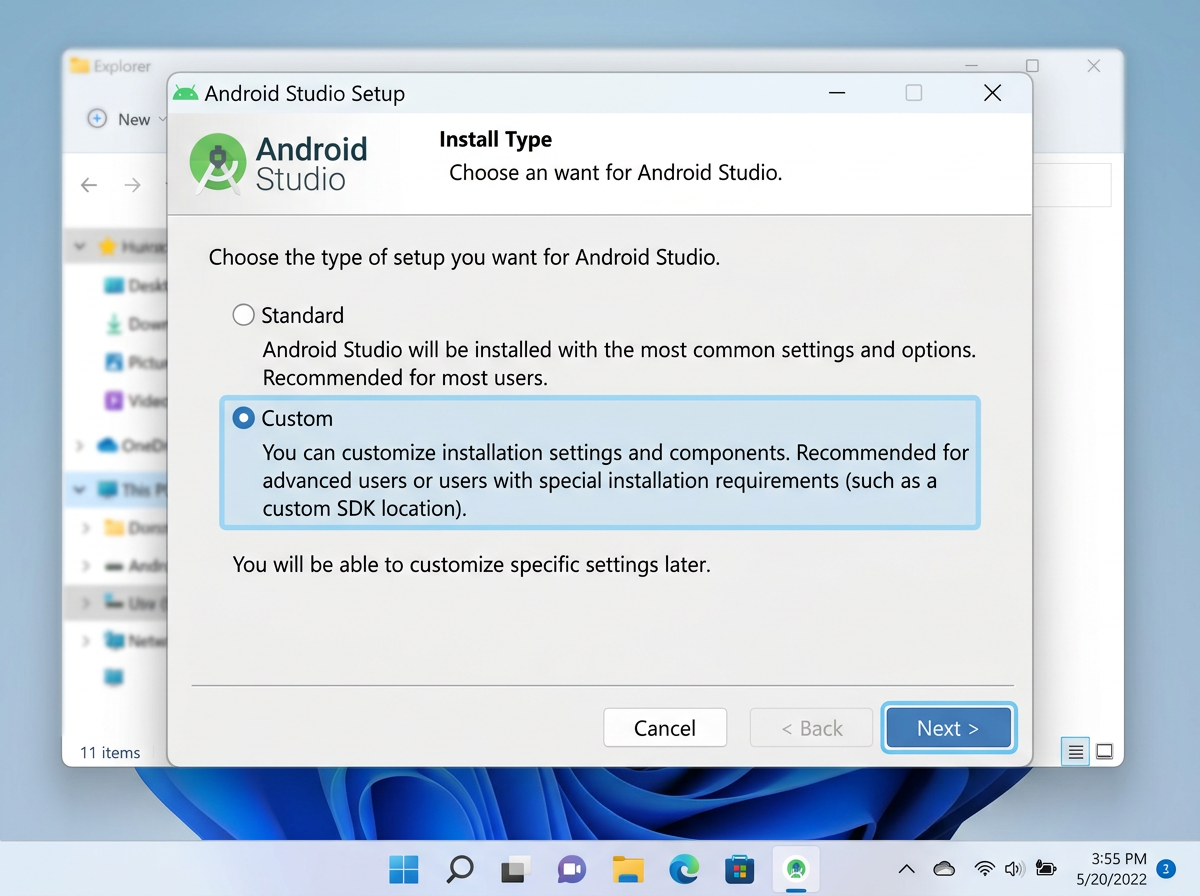Viewport: 1200px width, 896px height.
Task: Click the battery tray icon
Action: 1046,868
